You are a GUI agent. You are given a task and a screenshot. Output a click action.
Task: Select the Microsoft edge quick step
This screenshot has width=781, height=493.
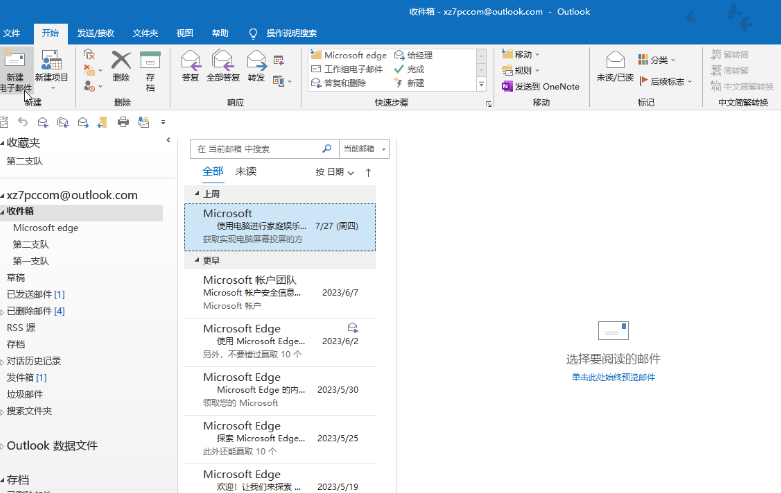click(349, 55)
